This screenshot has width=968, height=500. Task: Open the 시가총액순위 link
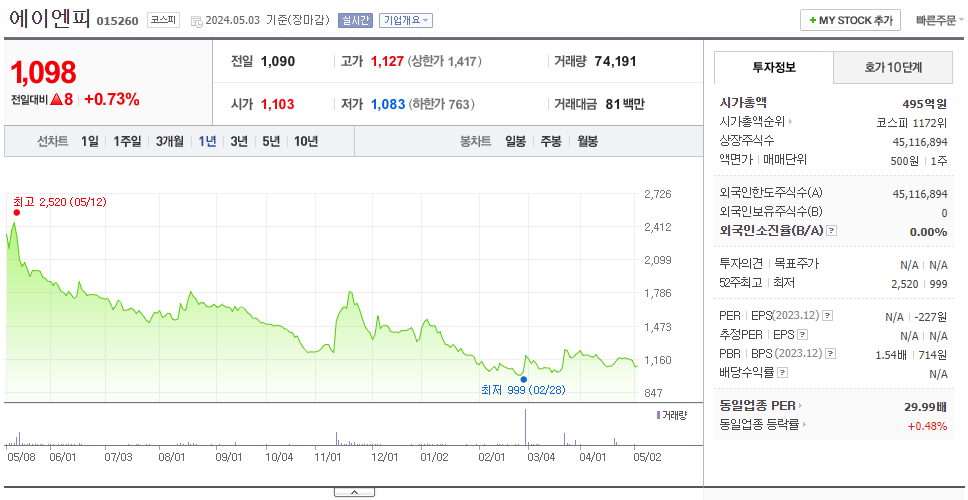coord(753,122)
